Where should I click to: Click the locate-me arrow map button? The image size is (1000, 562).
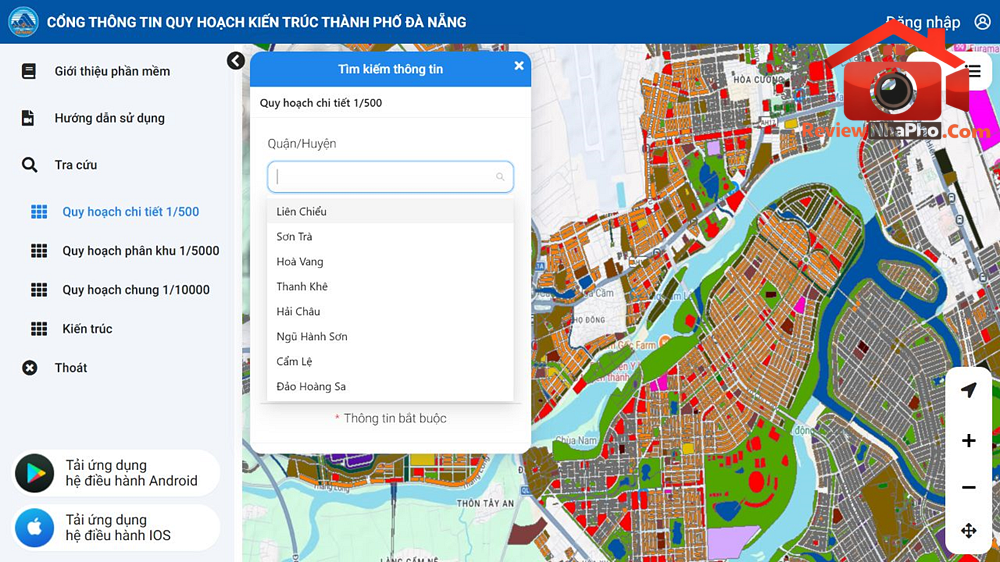[969, 390]
